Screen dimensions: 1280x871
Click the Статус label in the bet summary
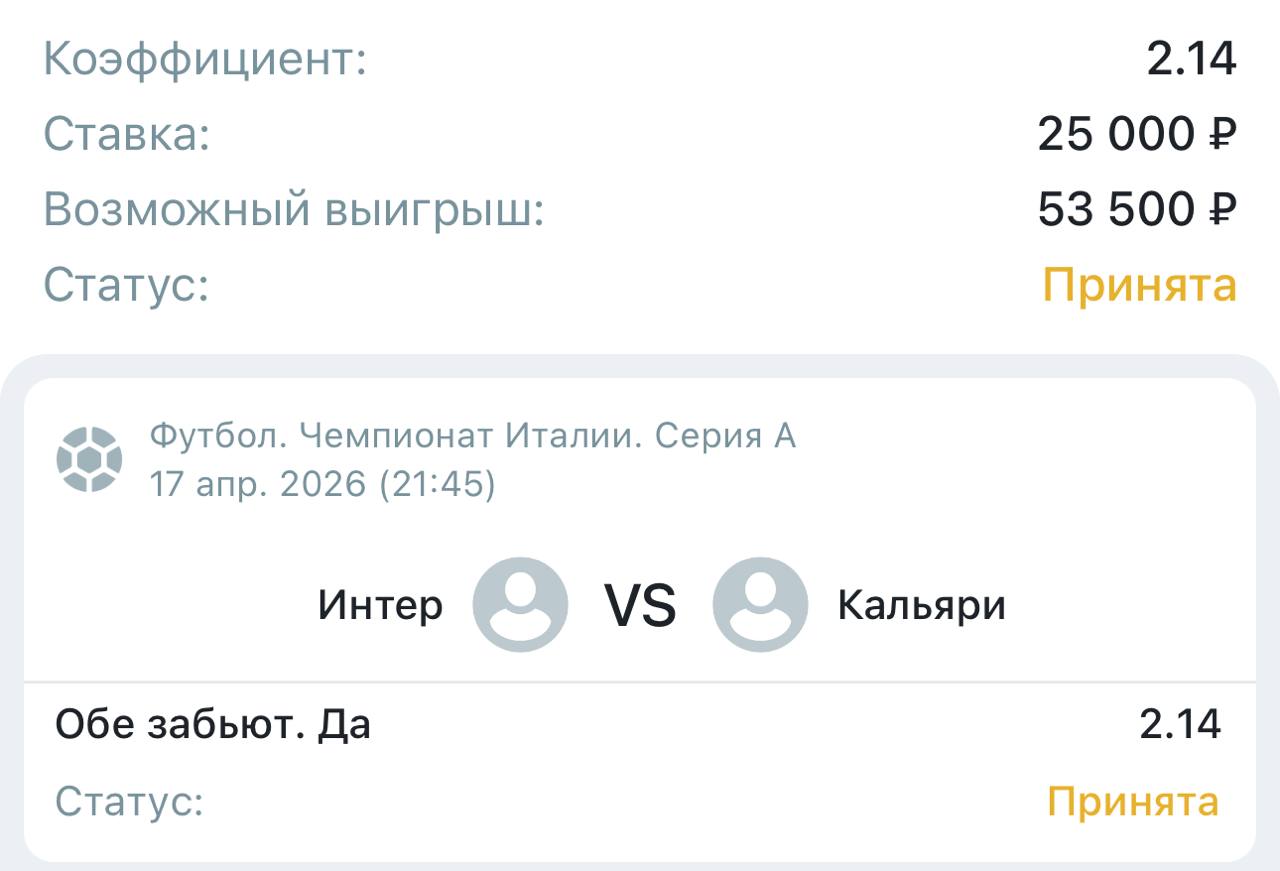point(126,285)
